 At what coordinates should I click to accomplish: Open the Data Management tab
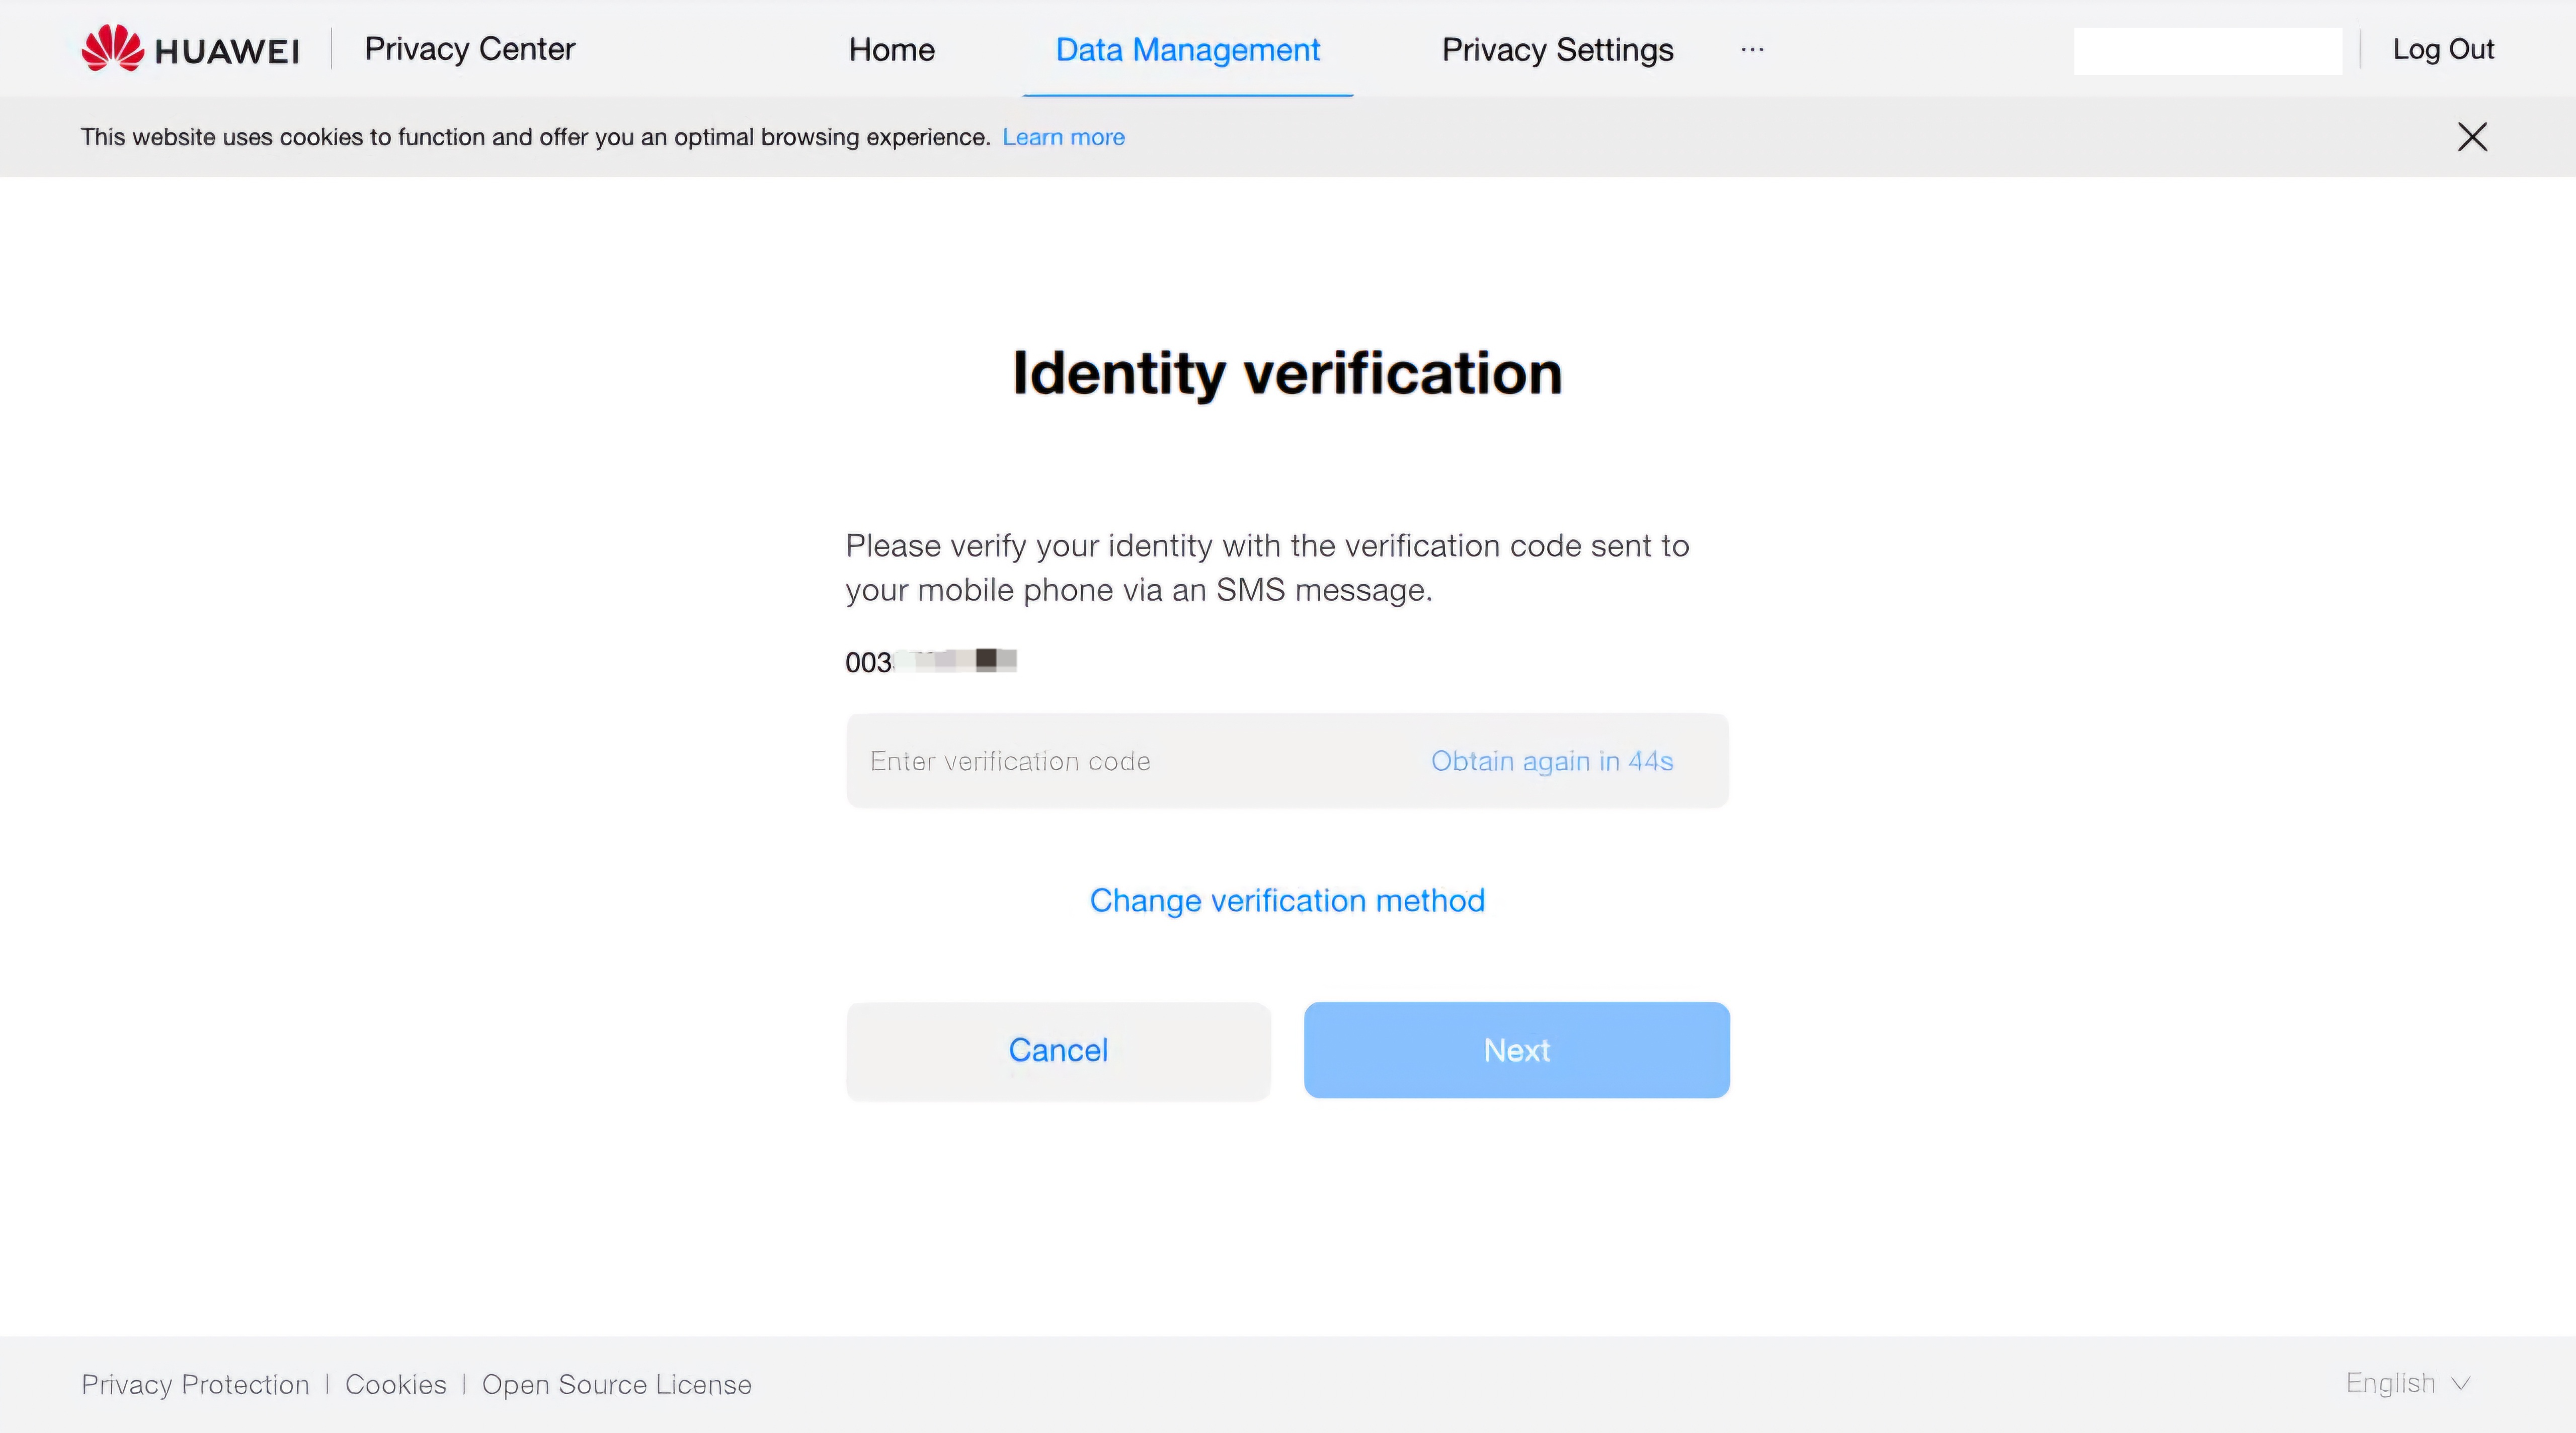pyautogui.click(x=1188, y=49)
